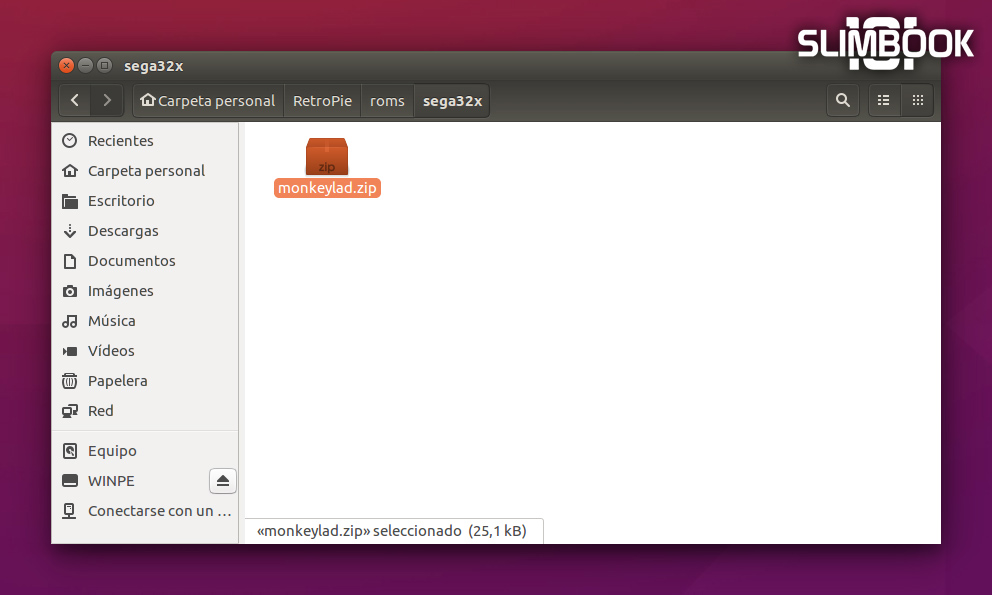
Task: Select the monkeylad.zip archive icon
Action: pyautogui.click(x=327, y=157)
